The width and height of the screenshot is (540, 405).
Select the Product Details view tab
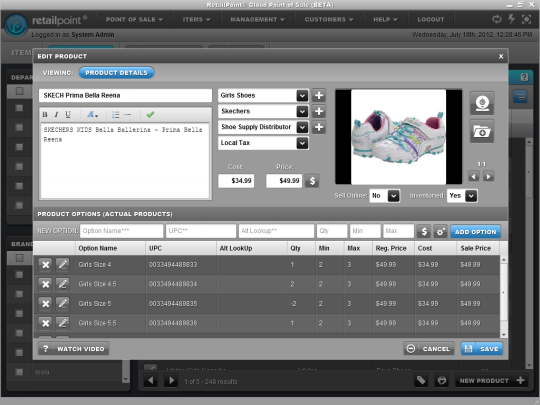116,73
